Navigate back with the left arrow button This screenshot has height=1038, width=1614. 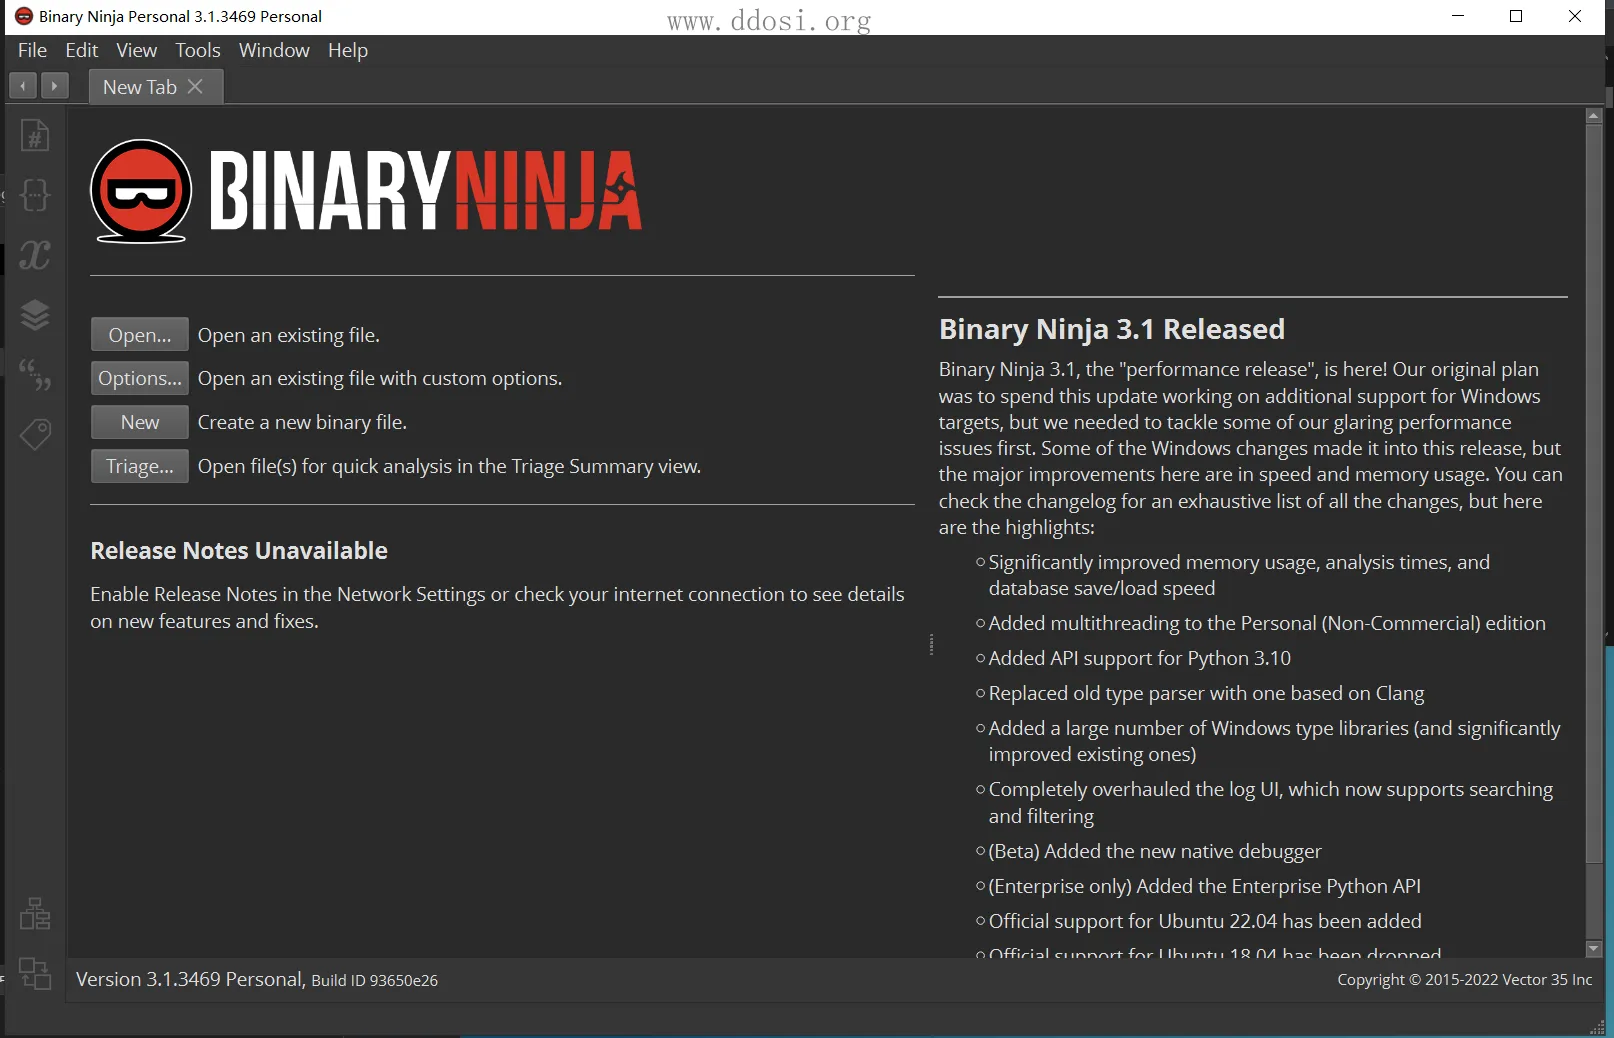click(x=23, y=86)
